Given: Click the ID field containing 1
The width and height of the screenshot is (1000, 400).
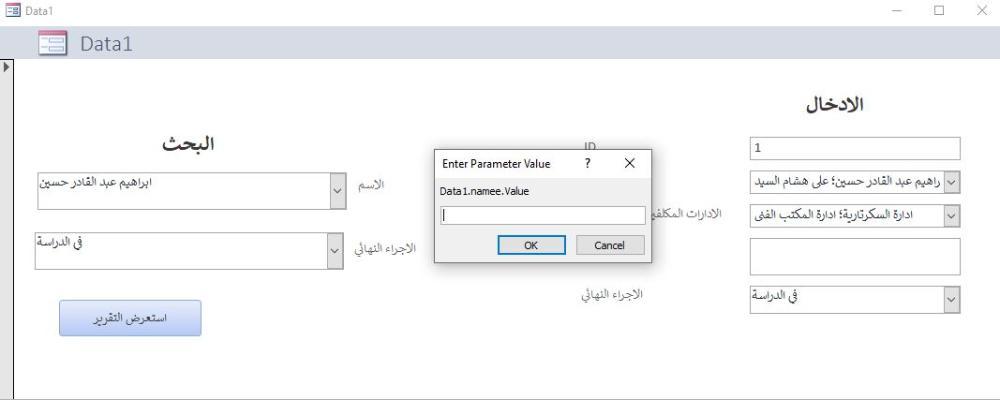Looking at the screenshot, I should pos(855,149).
